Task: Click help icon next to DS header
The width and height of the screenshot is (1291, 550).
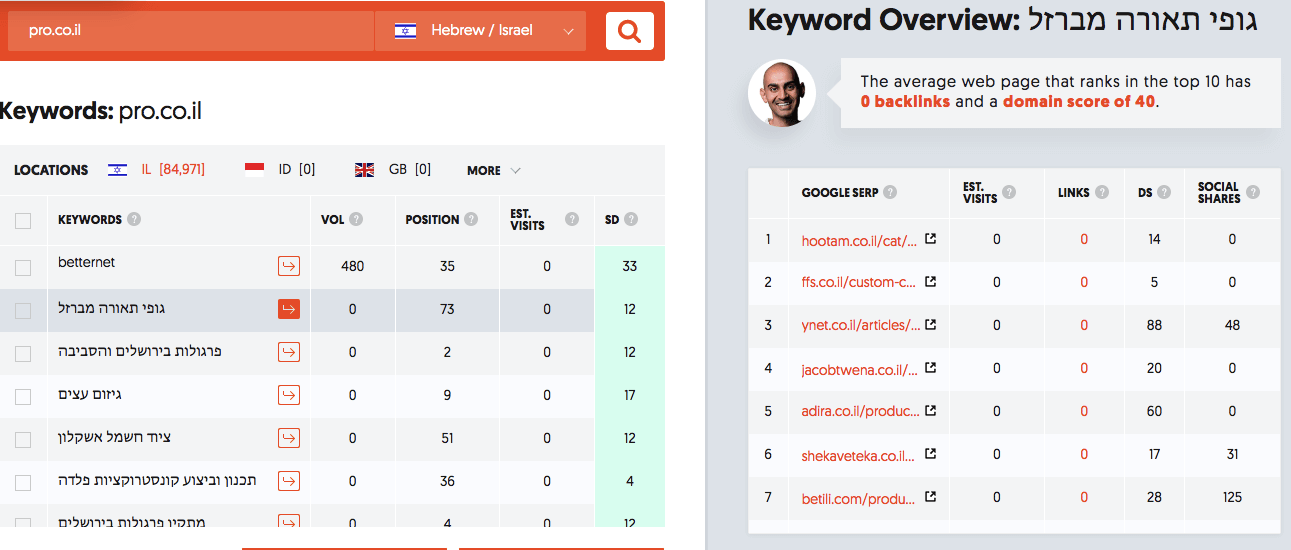Action: click(x=1164, y=193)
